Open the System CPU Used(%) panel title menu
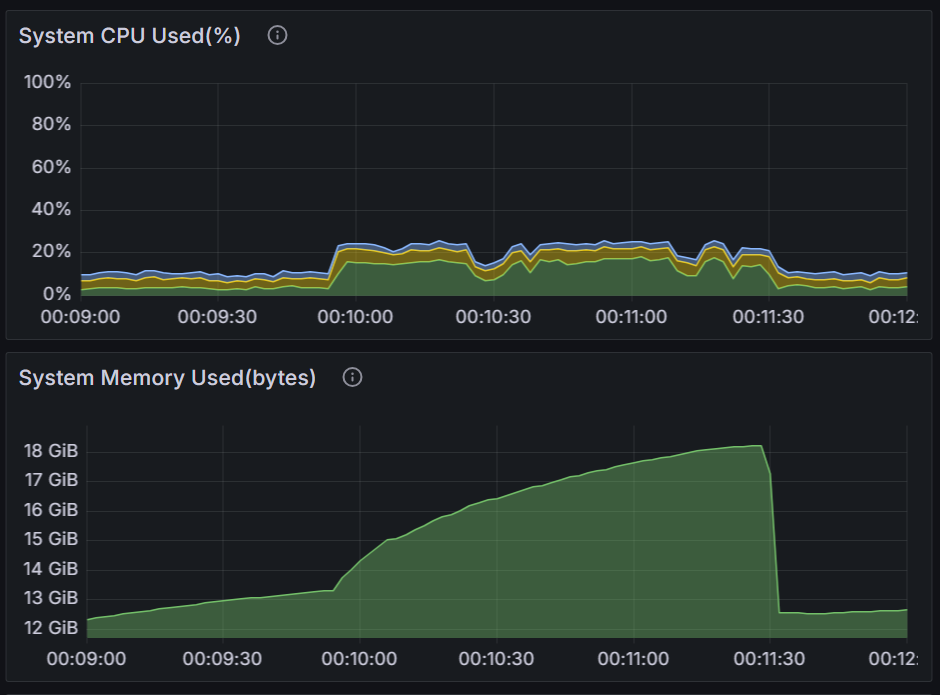Screen dimensions: 940x695 (130, 36)
